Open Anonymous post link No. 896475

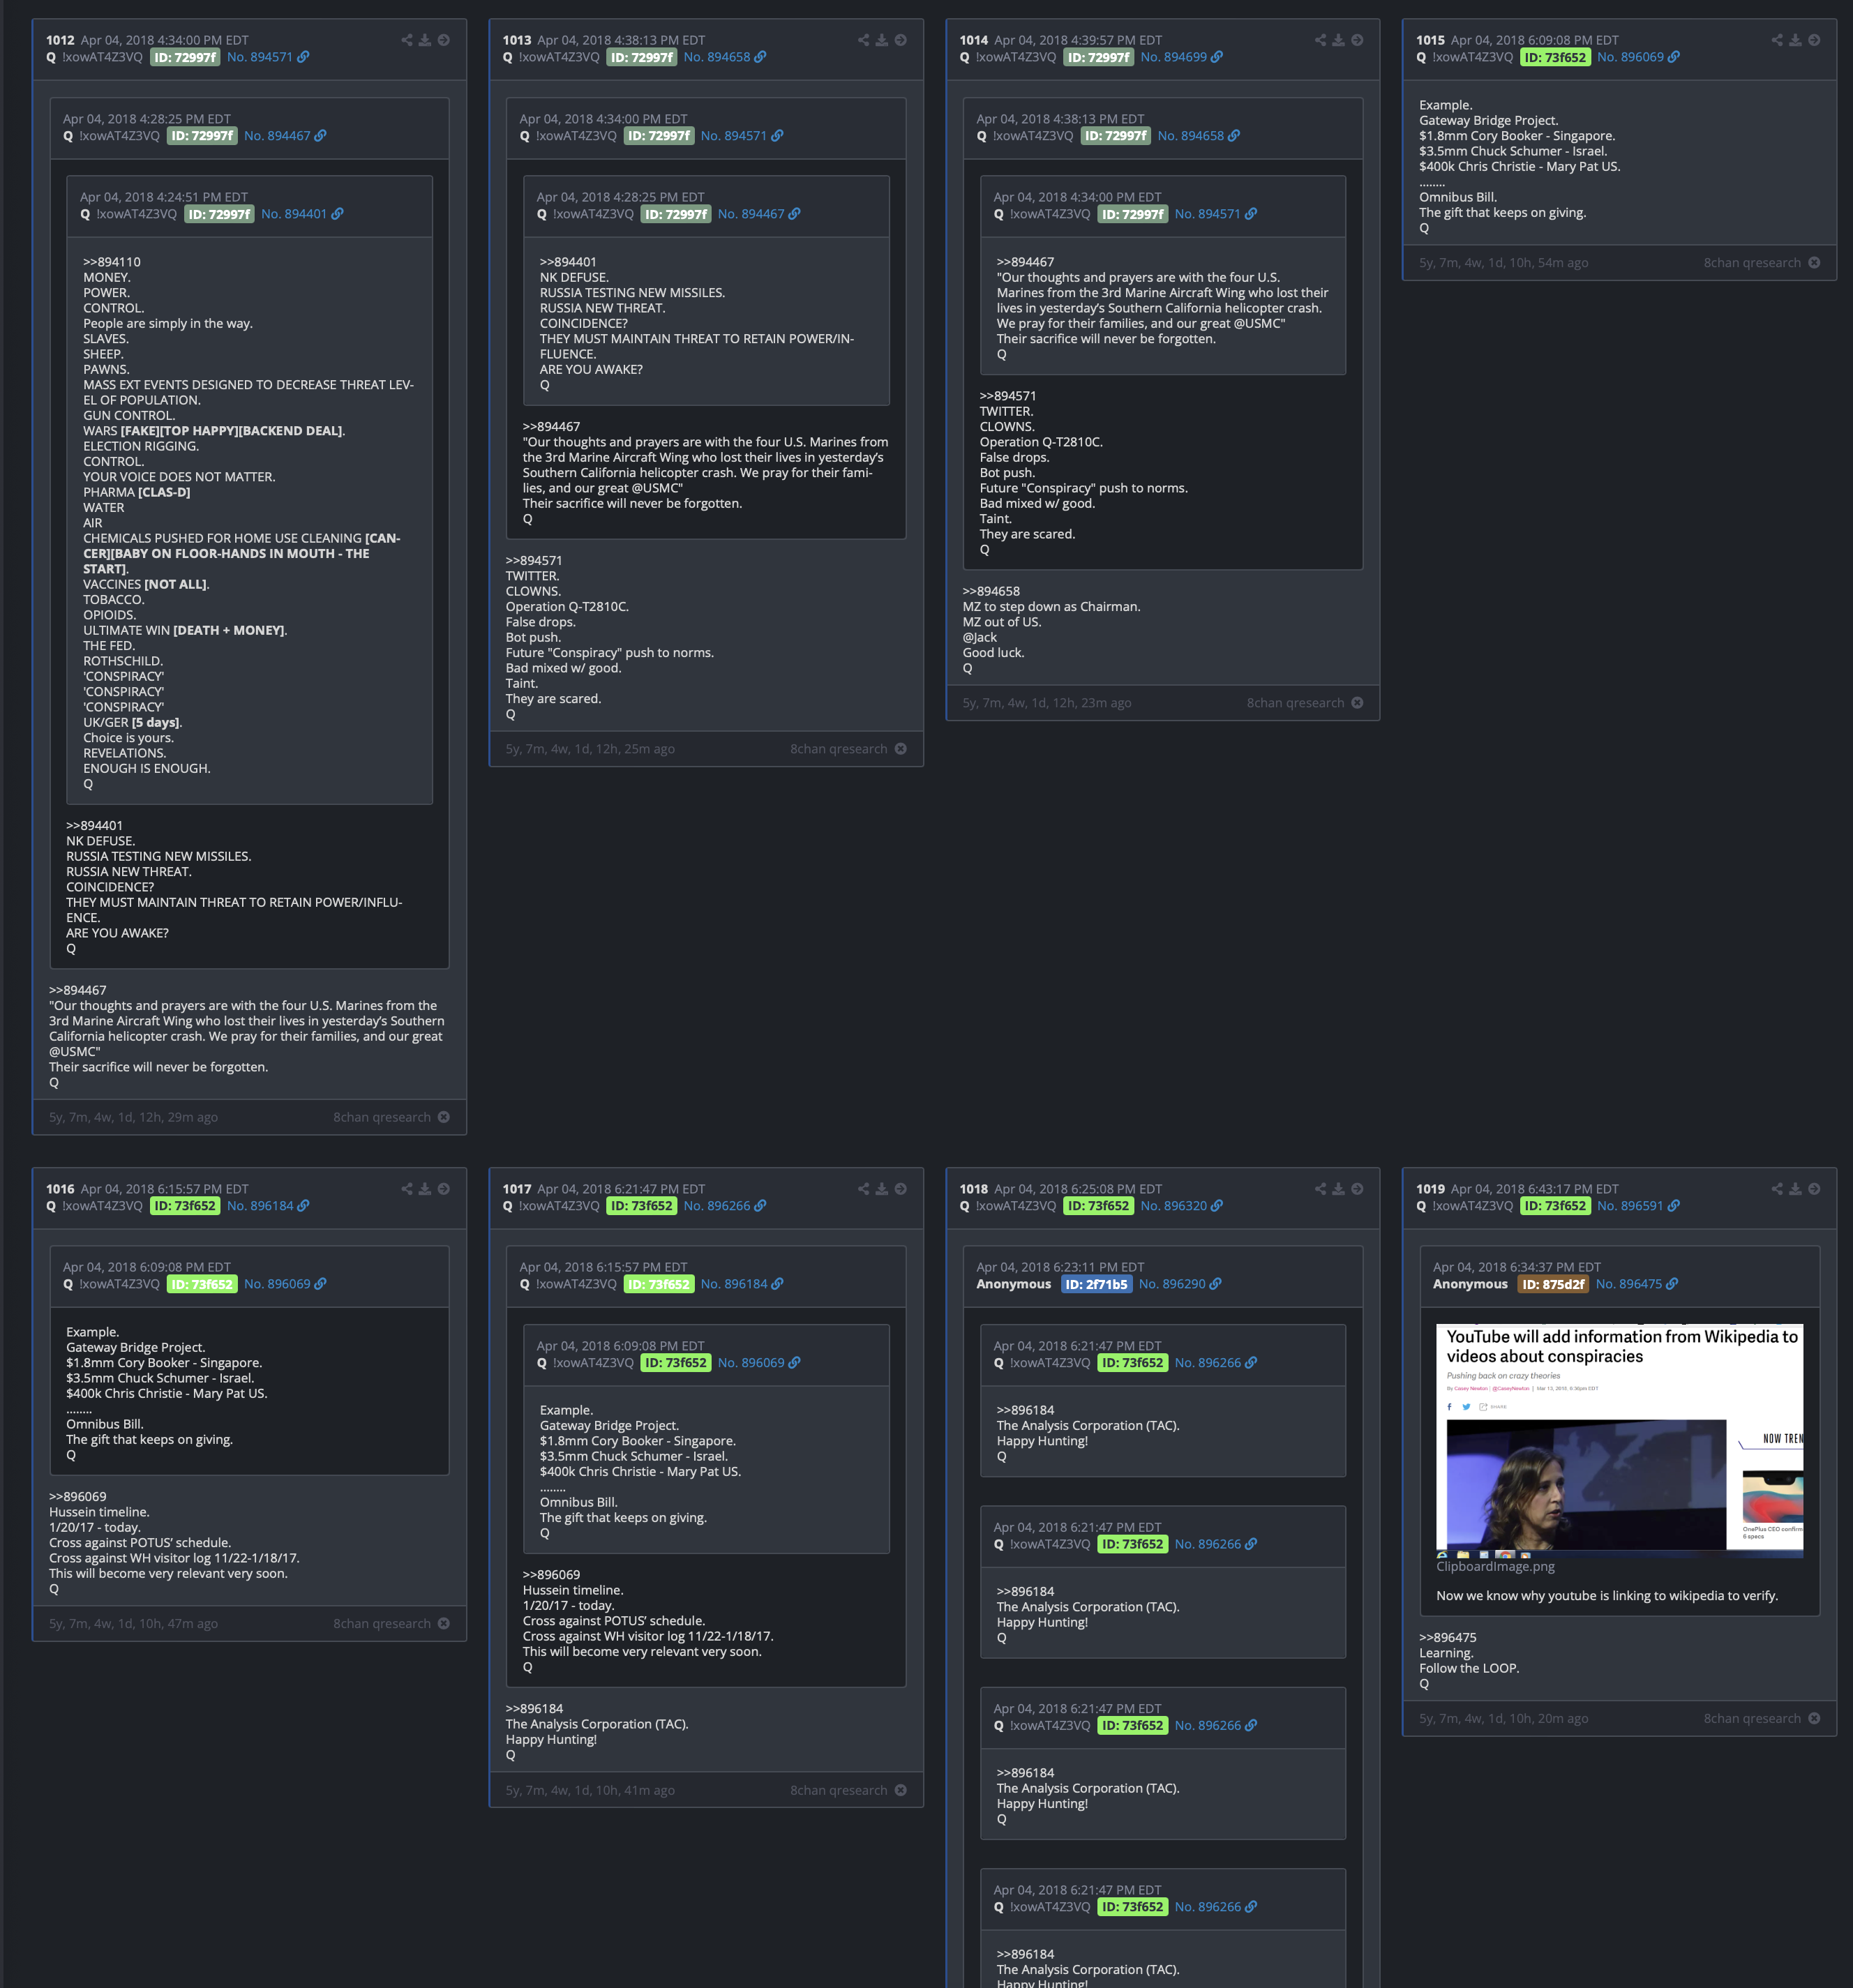point(1637,1284)
